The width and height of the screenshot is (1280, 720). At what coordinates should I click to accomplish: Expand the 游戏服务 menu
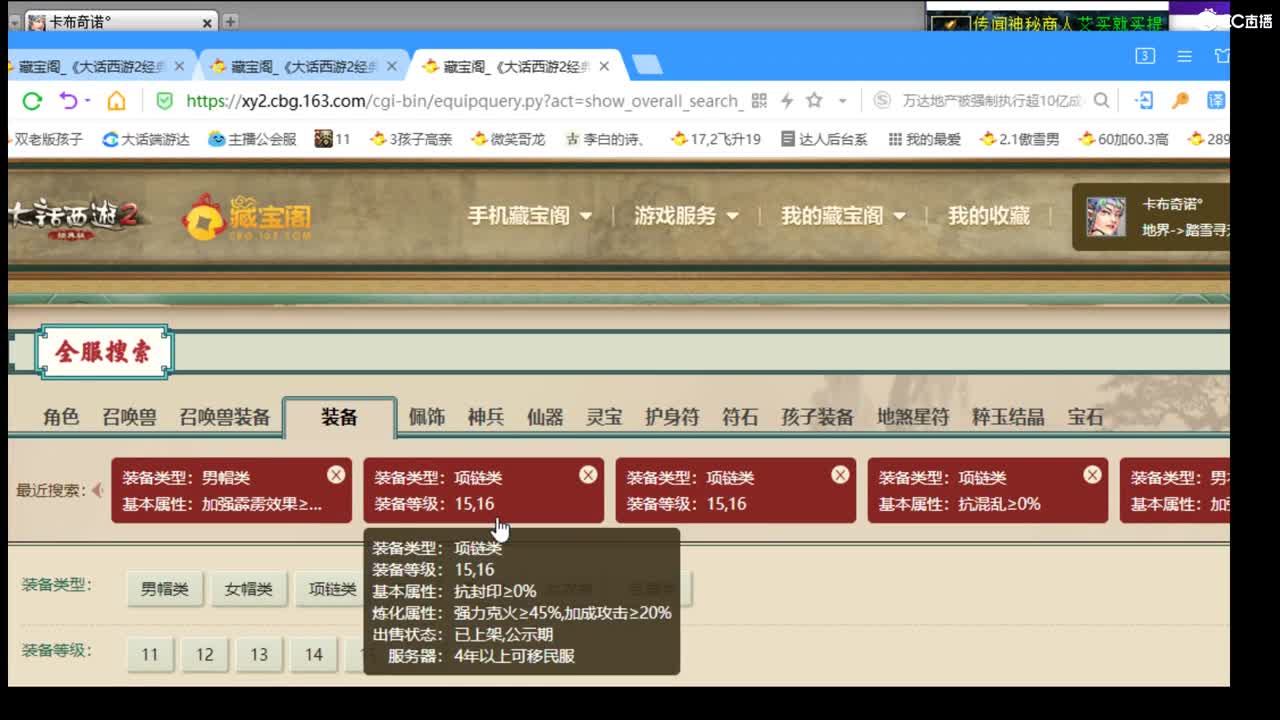pyautogui.click(x=686, y=216)
